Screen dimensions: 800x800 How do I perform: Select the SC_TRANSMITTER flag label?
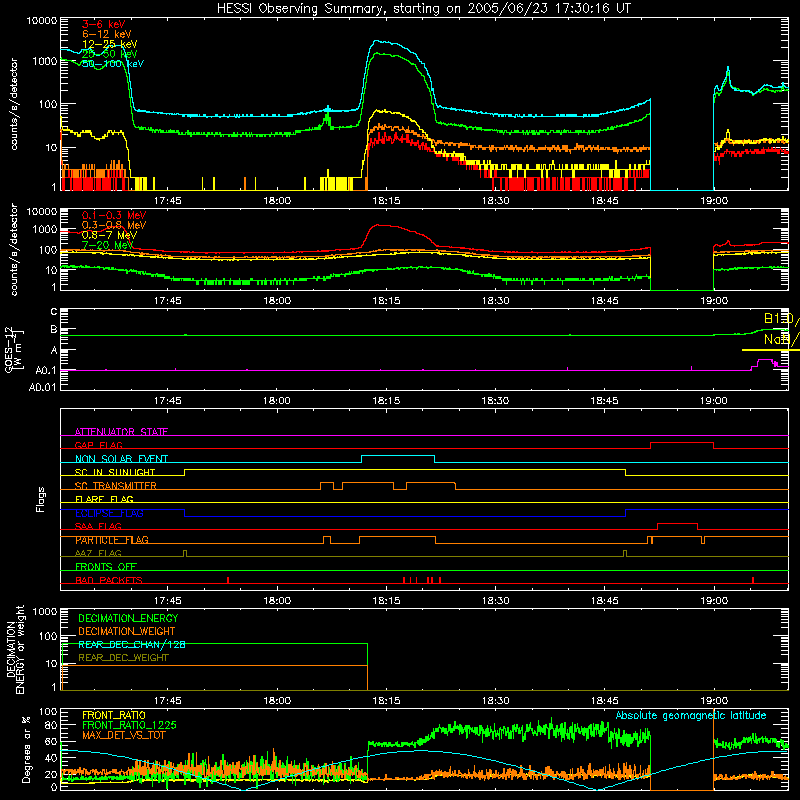pos(116,486)
